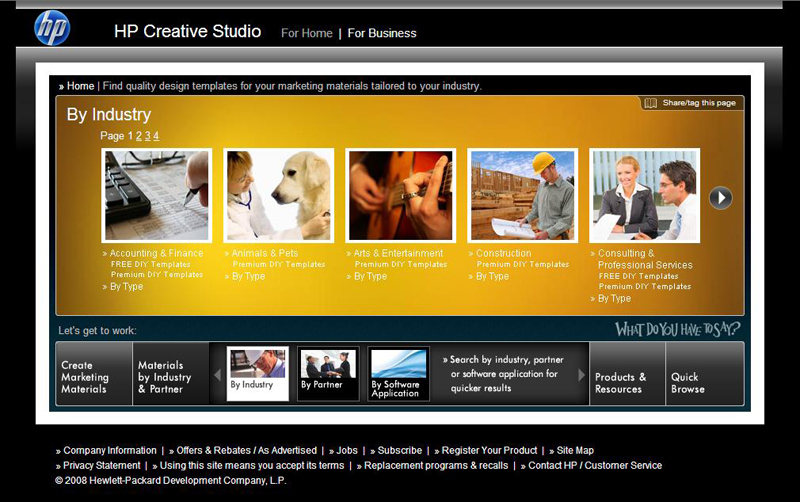
Task: Open Consulting & Professional Services link
Action: (x=645, y=259)
